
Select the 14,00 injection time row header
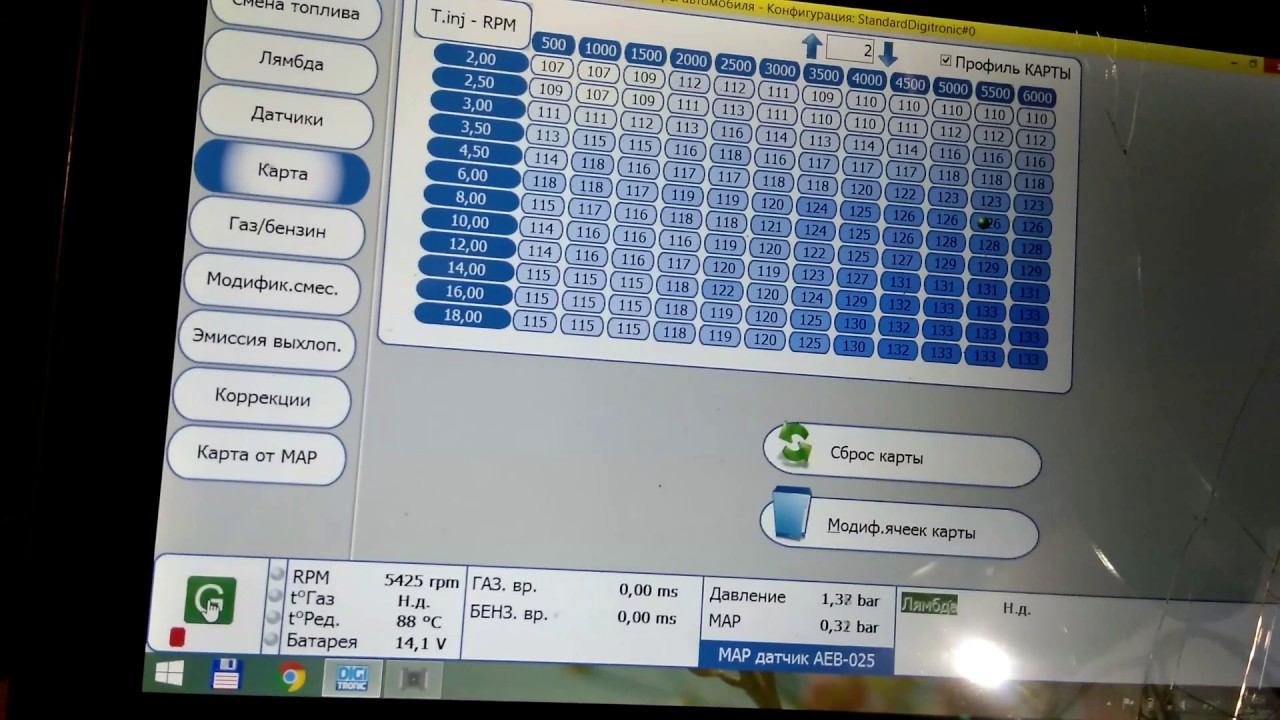(464, 268)
